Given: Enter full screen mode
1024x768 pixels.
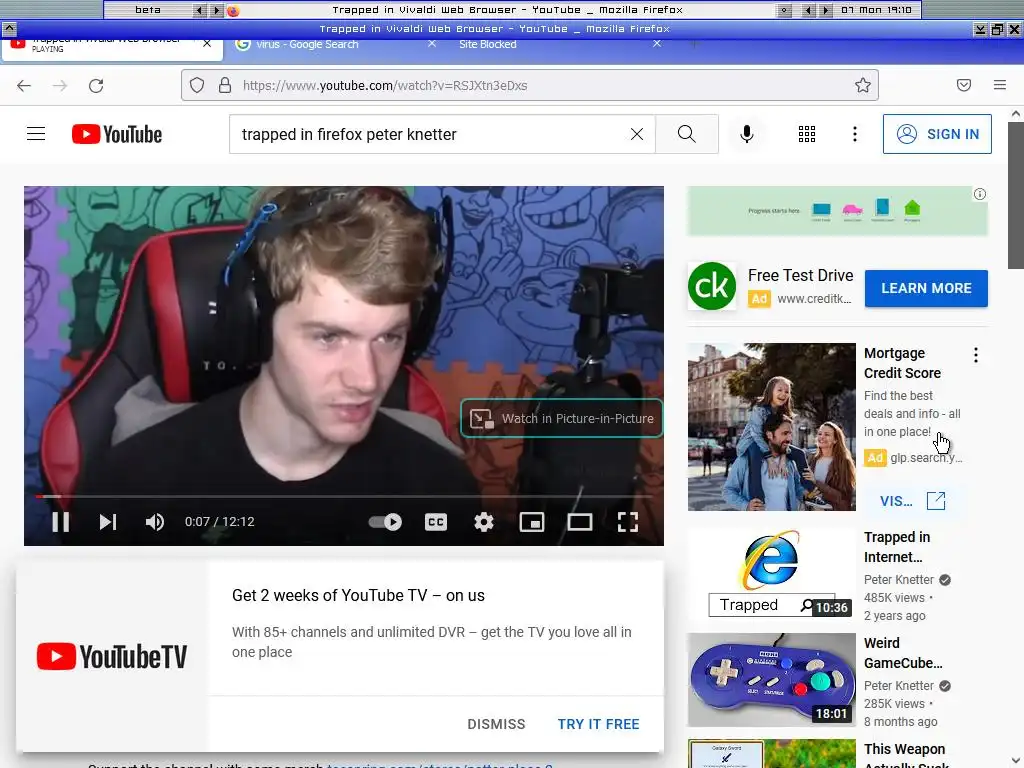Looking at the screenshot, I should [x=628, y=522].
